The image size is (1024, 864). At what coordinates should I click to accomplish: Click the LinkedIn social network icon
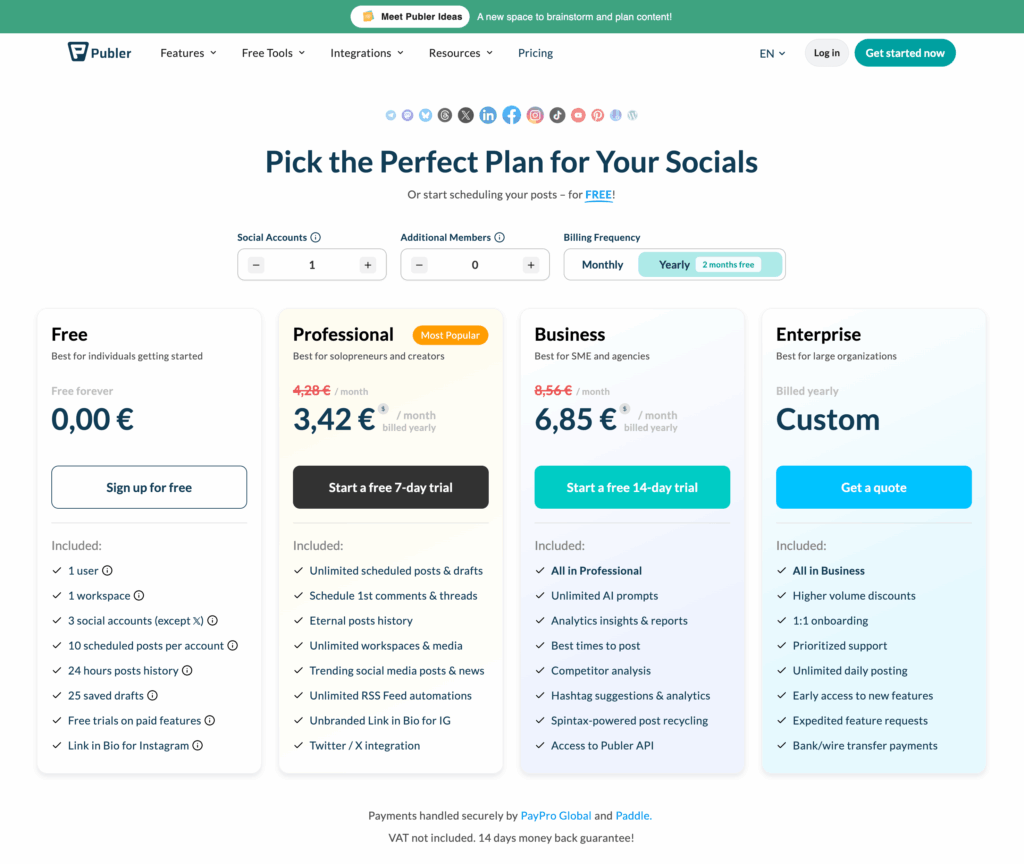(x=487, y=115)
